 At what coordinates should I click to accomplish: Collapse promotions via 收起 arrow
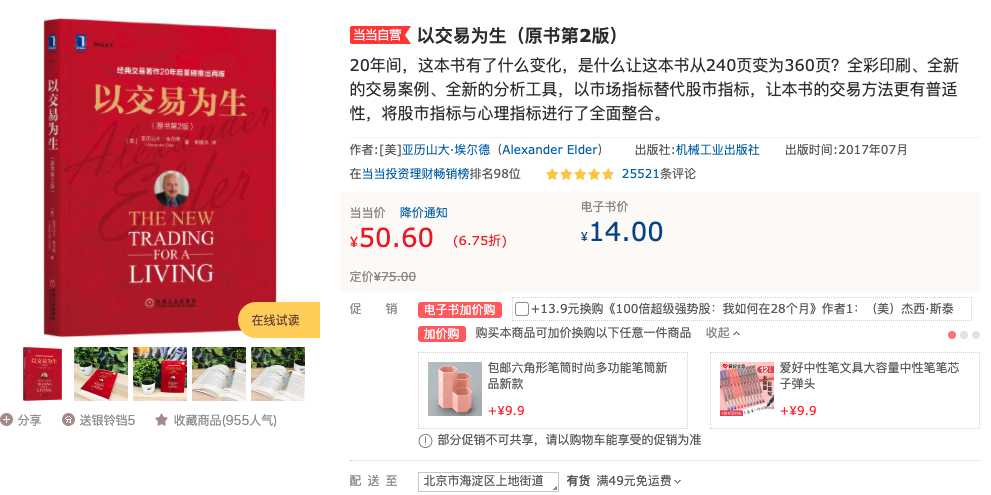pyautogui.click(x=723, y=333)
